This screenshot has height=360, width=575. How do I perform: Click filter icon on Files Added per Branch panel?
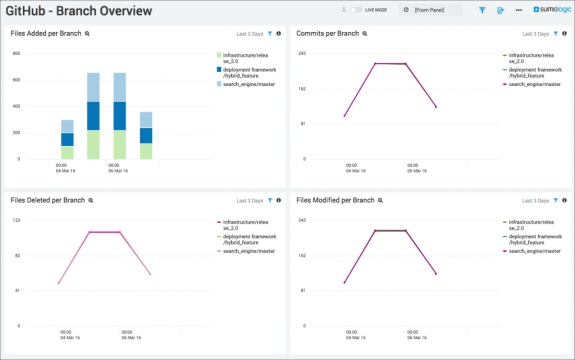(x=270, y=34)
